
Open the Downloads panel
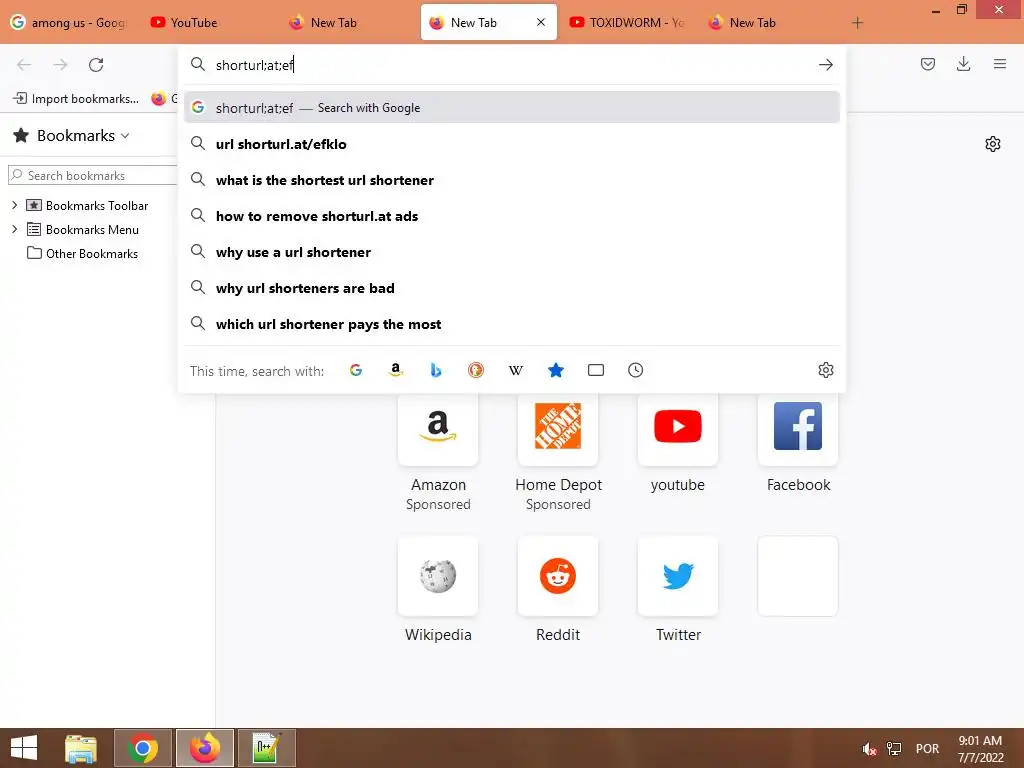(x=963, y=64)
